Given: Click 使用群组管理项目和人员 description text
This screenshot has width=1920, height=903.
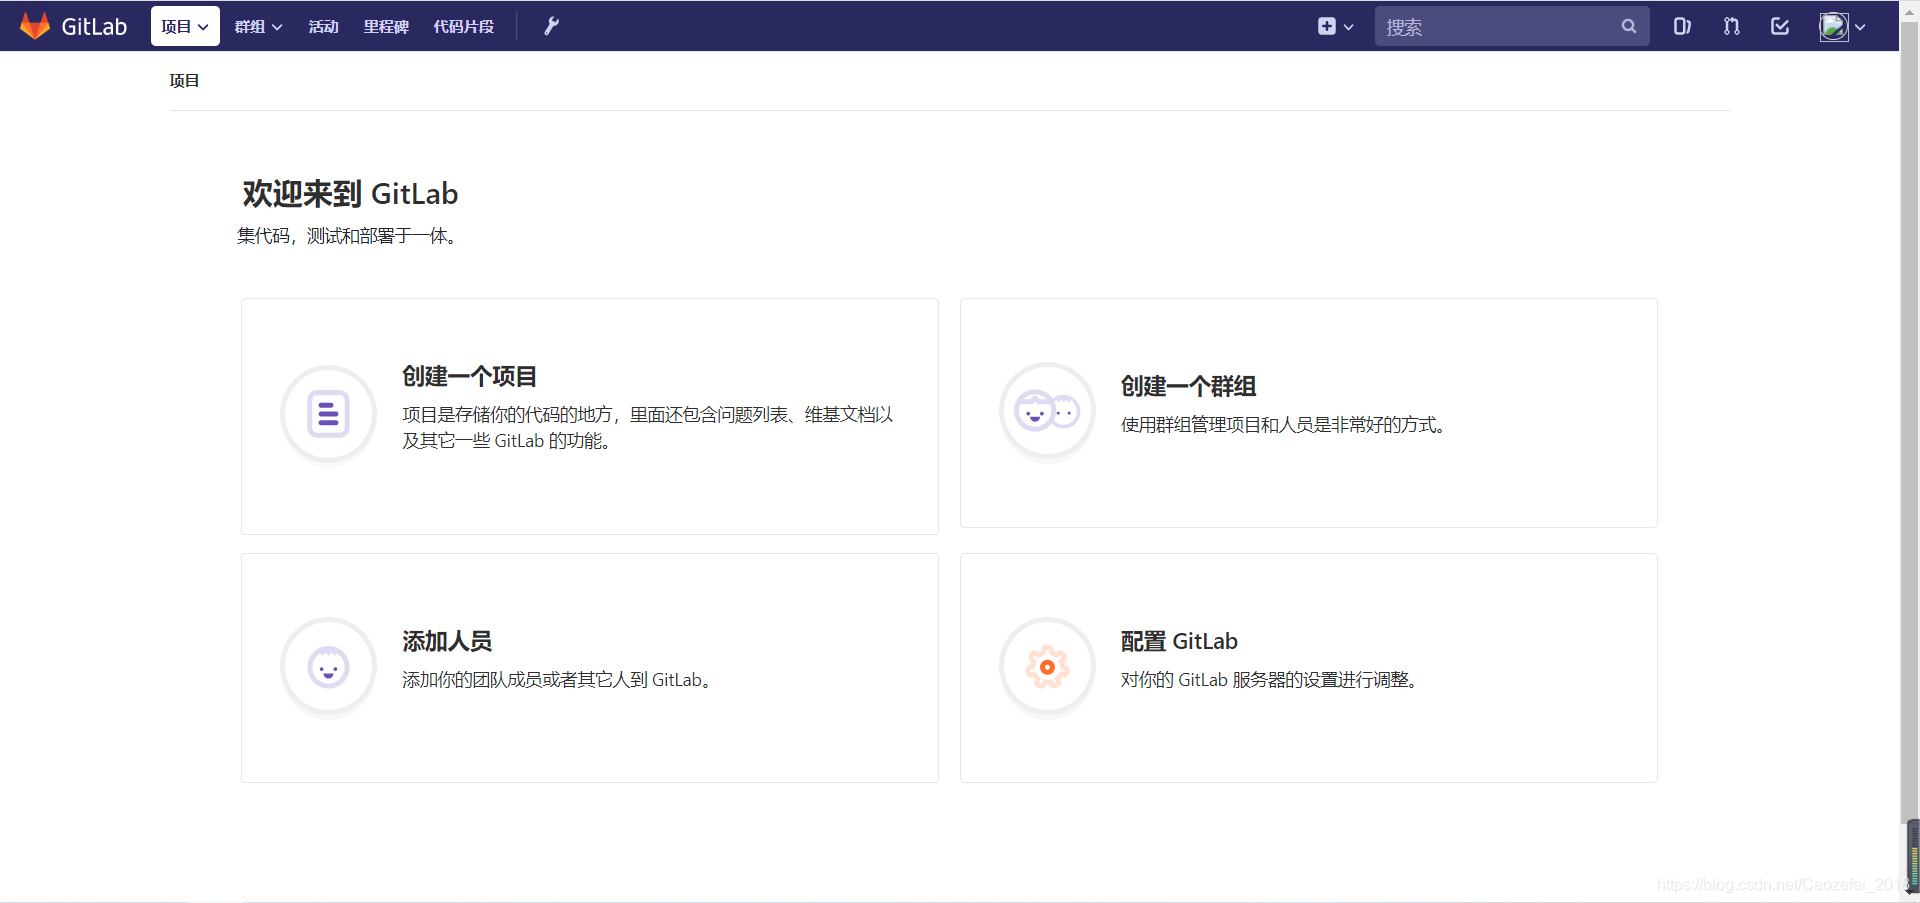Looking at the screenshot, I should pyautogui.click(x=1284, y=425).
